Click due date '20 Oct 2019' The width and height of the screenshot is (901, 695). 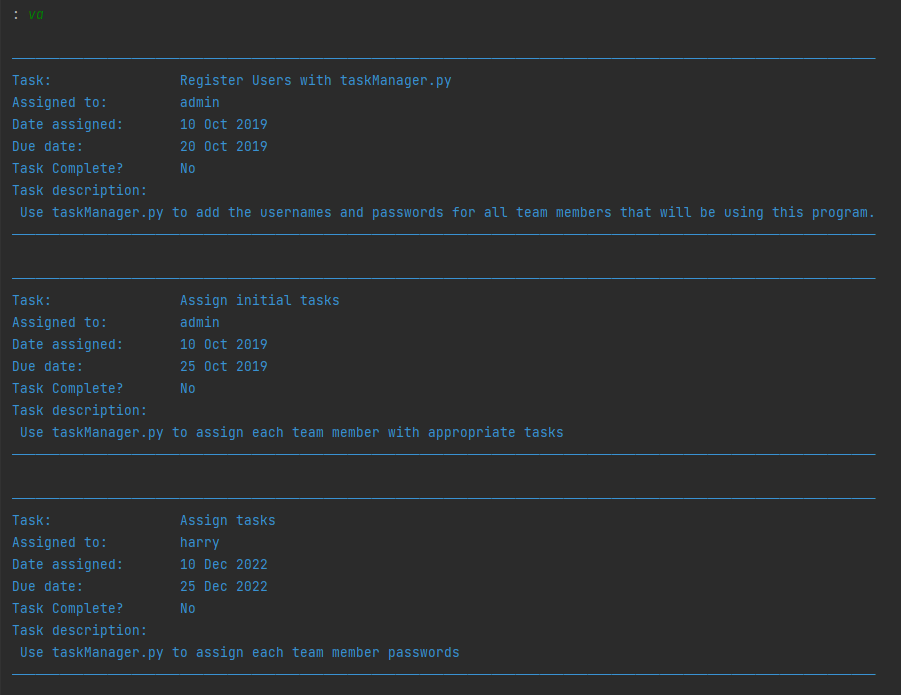point(224,146)
